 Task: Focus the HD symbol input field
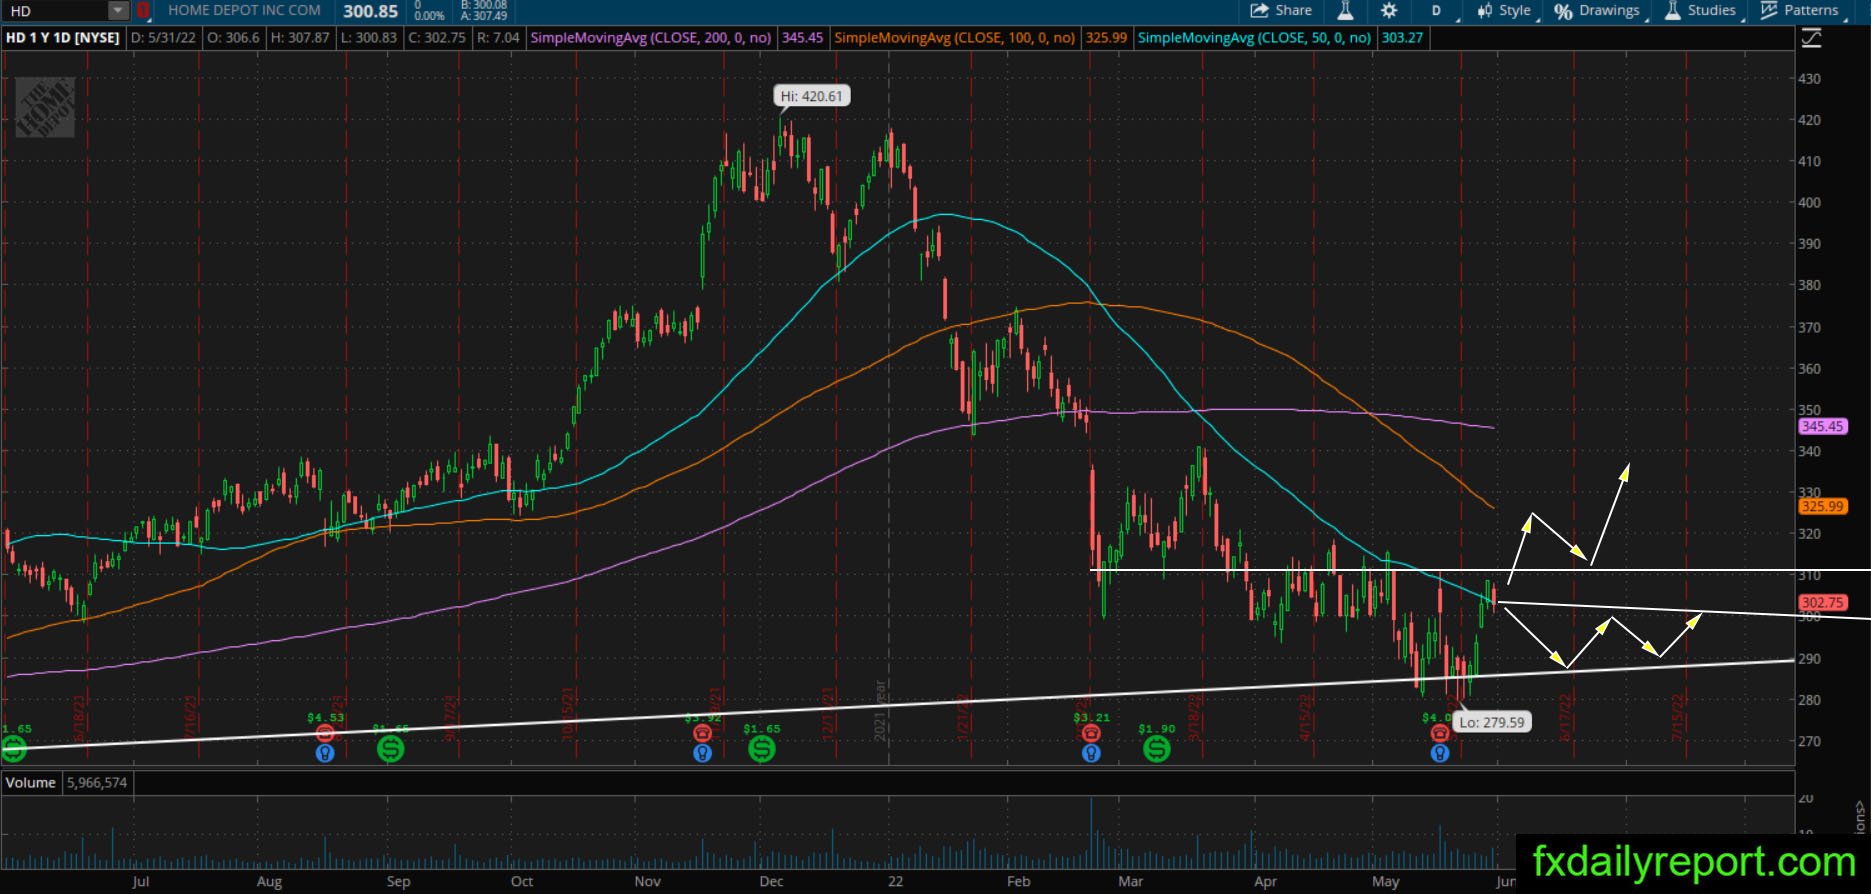(x=55, y=11)
